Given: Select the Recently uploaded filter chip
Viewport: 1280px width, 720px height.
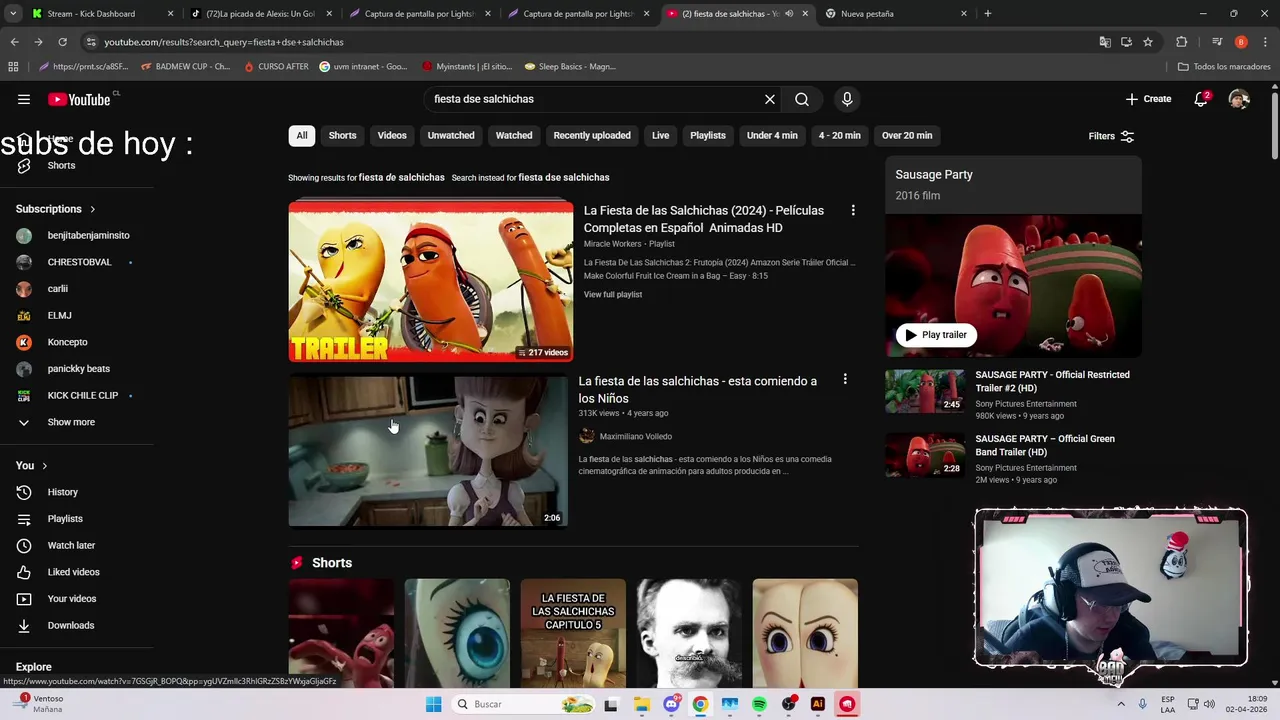Looking at the screenshot, I should pyautogui.click(x=592, y=135).
